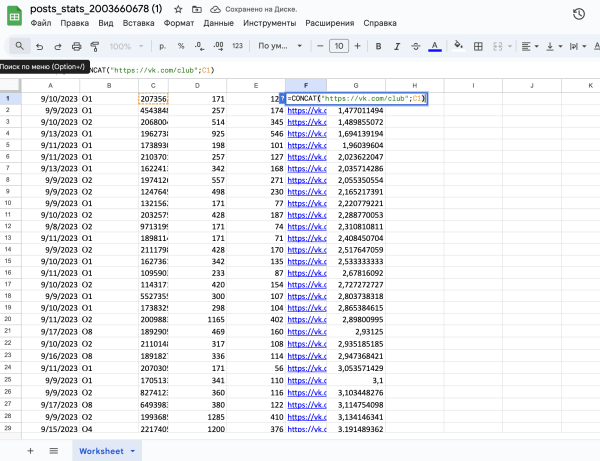
Task: Open the zoom 100% dropdown
Action: point(125,46)
